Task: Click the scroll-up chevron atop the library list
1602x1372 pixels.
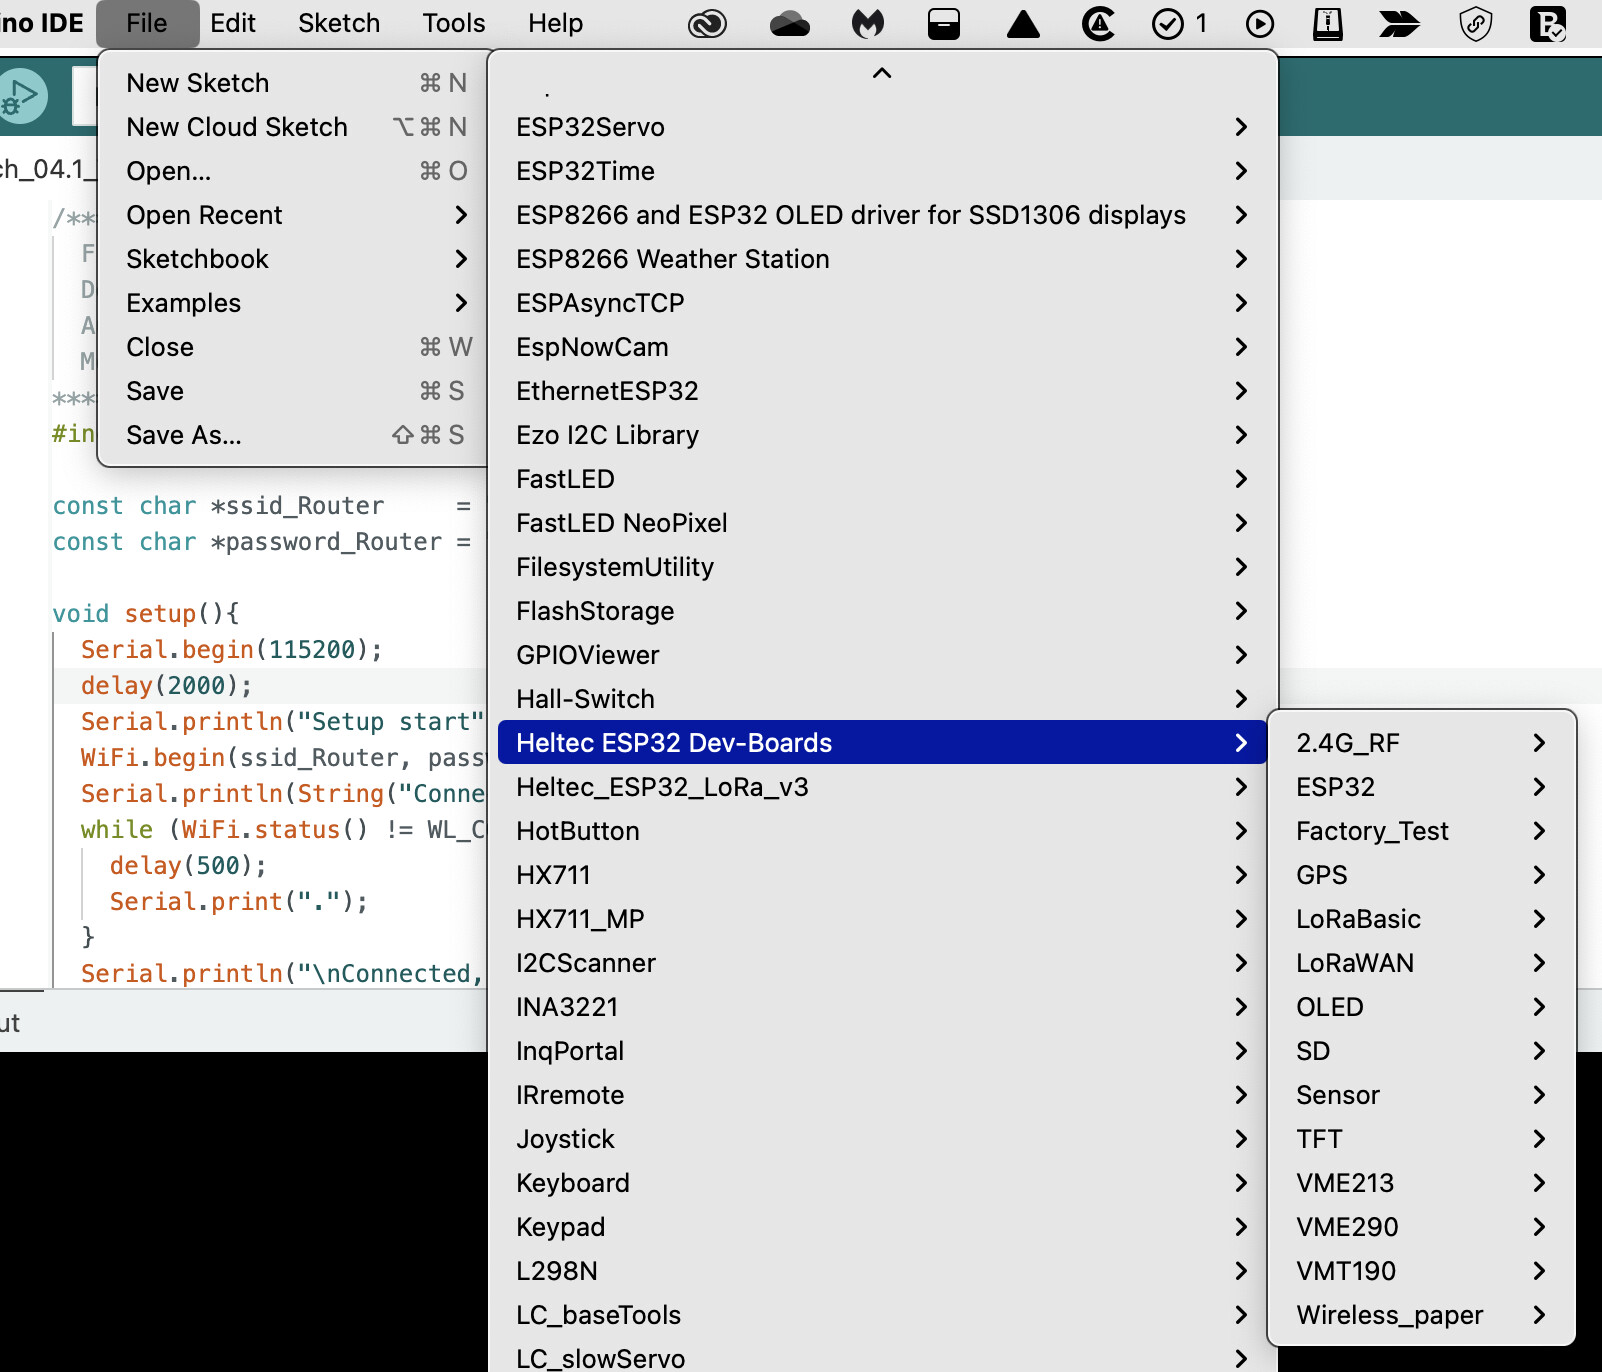Action: coord(881,73)
